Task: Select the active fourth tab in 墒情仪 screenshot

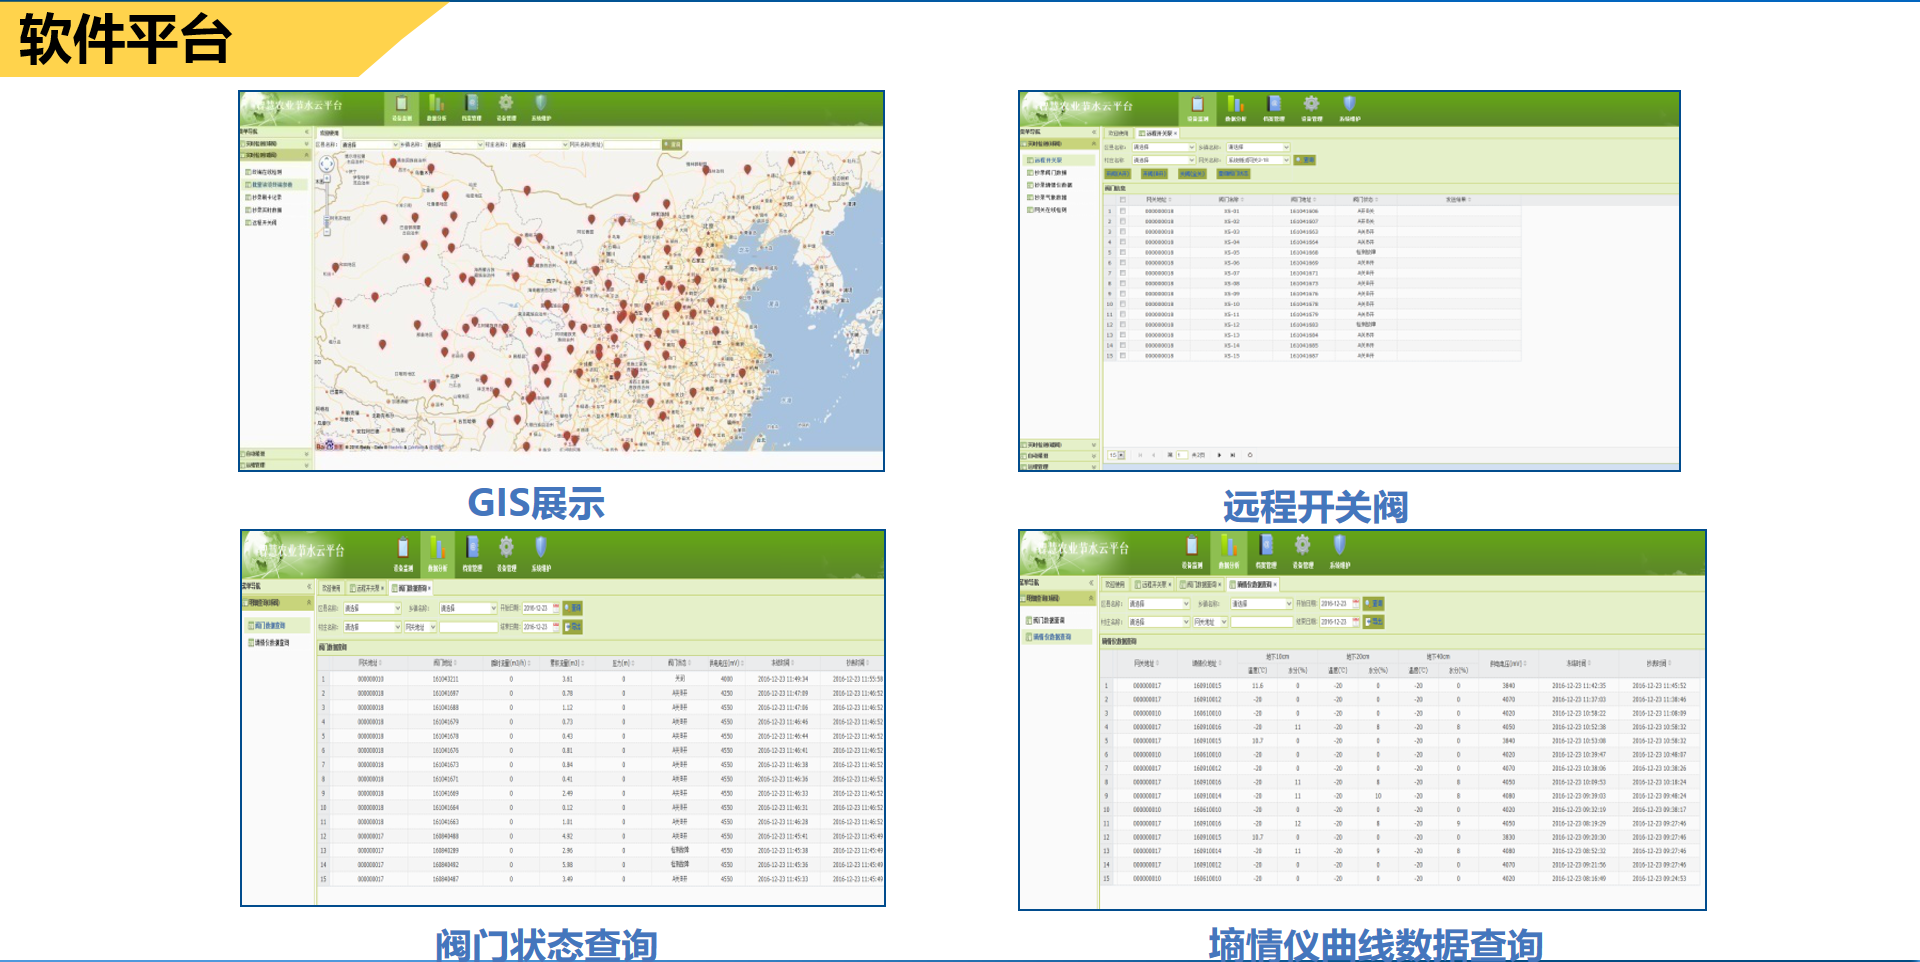Action: click(x=1255, y=584)
